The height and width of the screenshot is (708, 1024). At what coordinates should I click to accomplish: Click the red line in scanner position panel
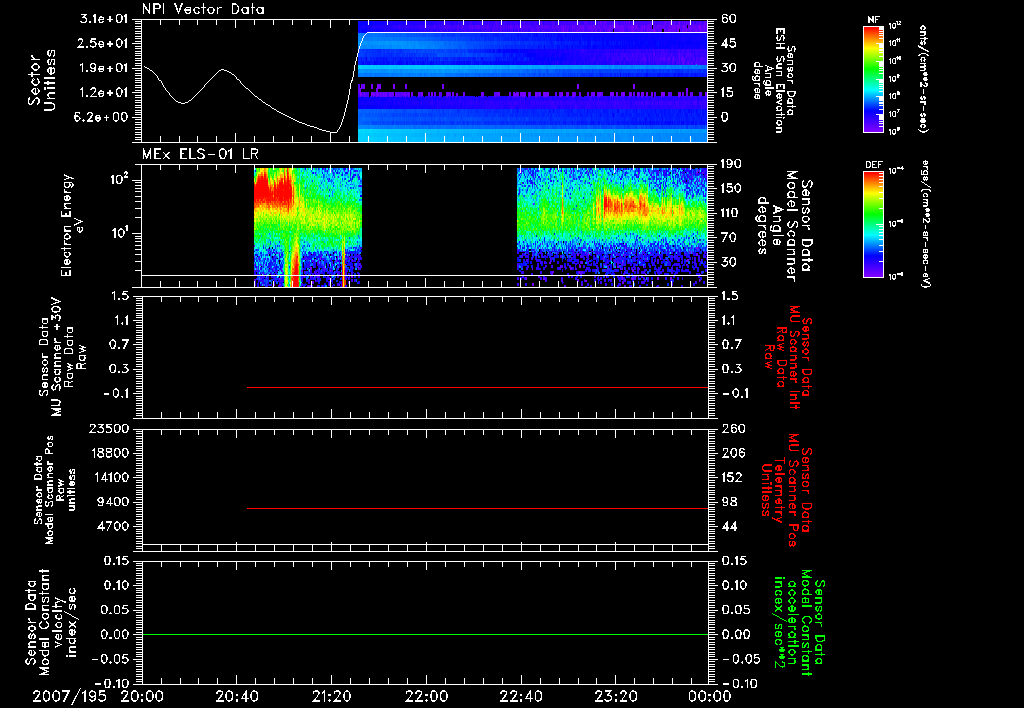(x=477, y=508)
